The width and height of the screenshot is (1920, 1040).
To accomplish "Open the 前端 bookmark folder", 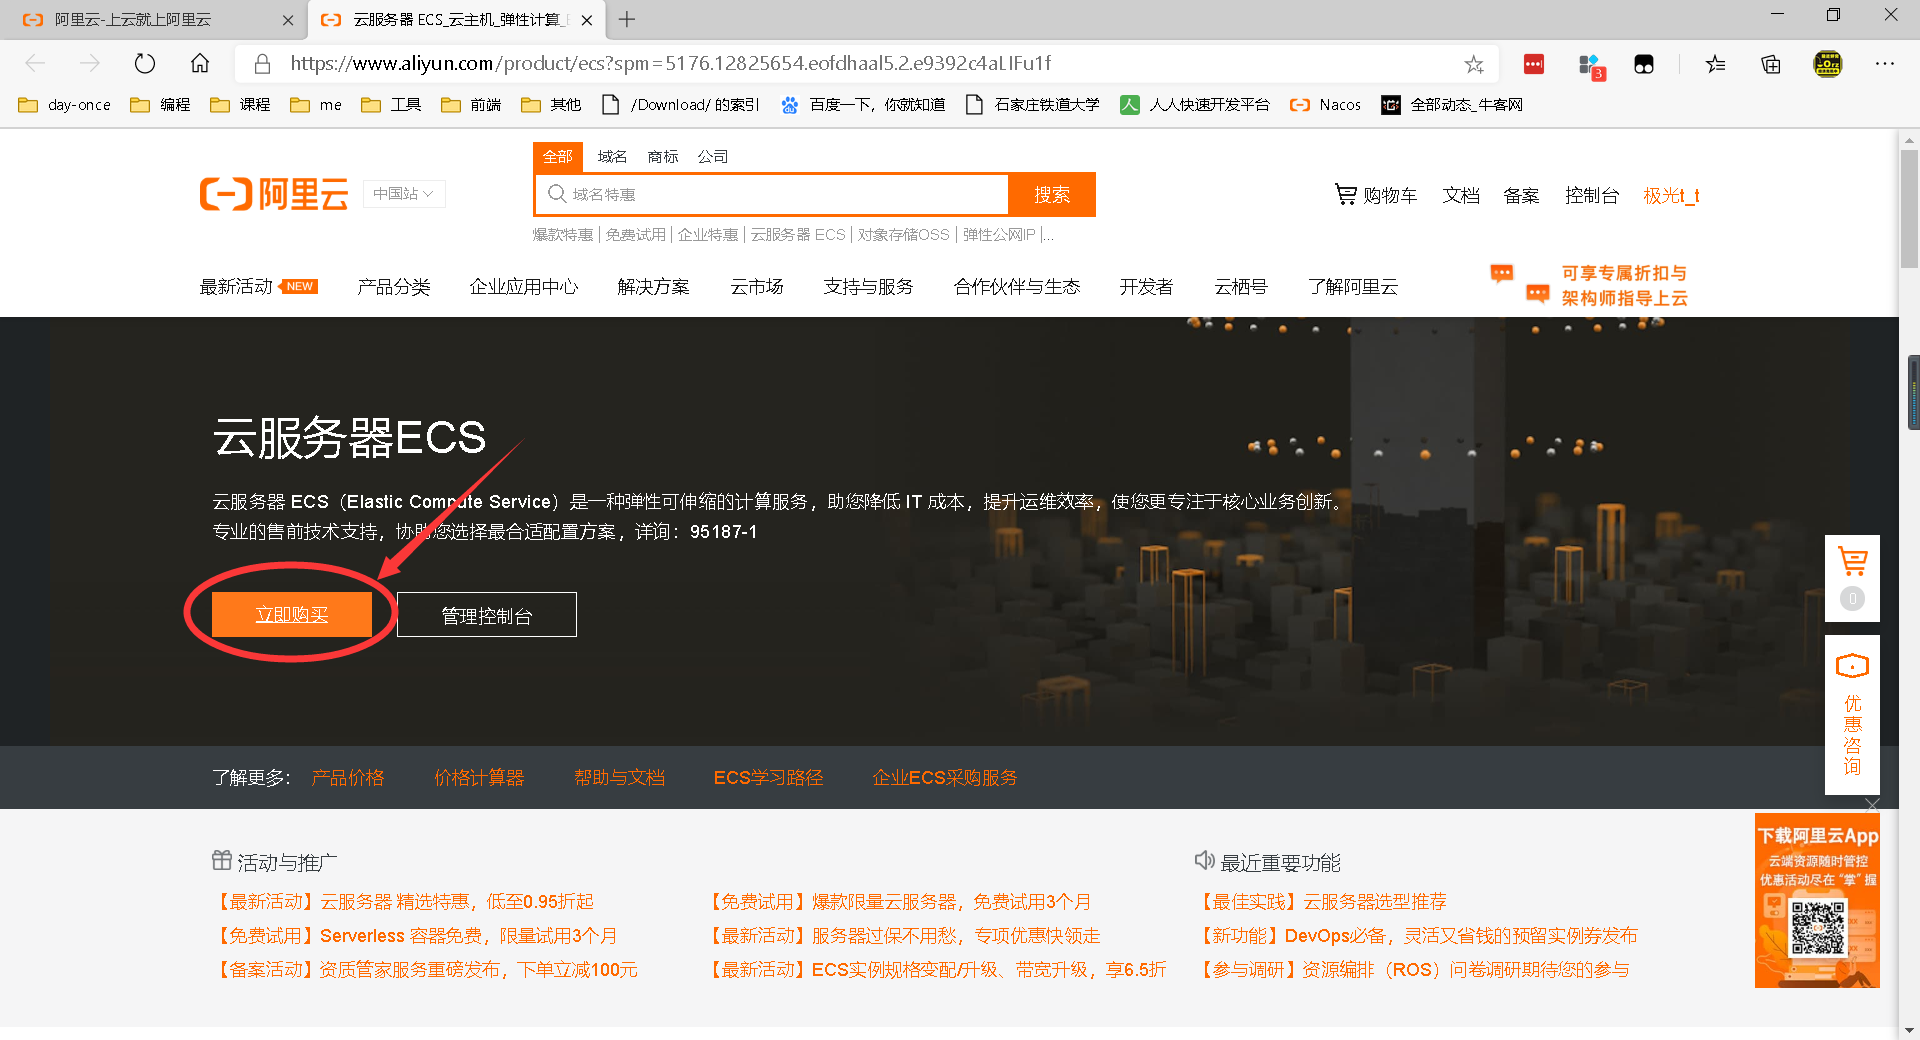I will pos(471,105).
